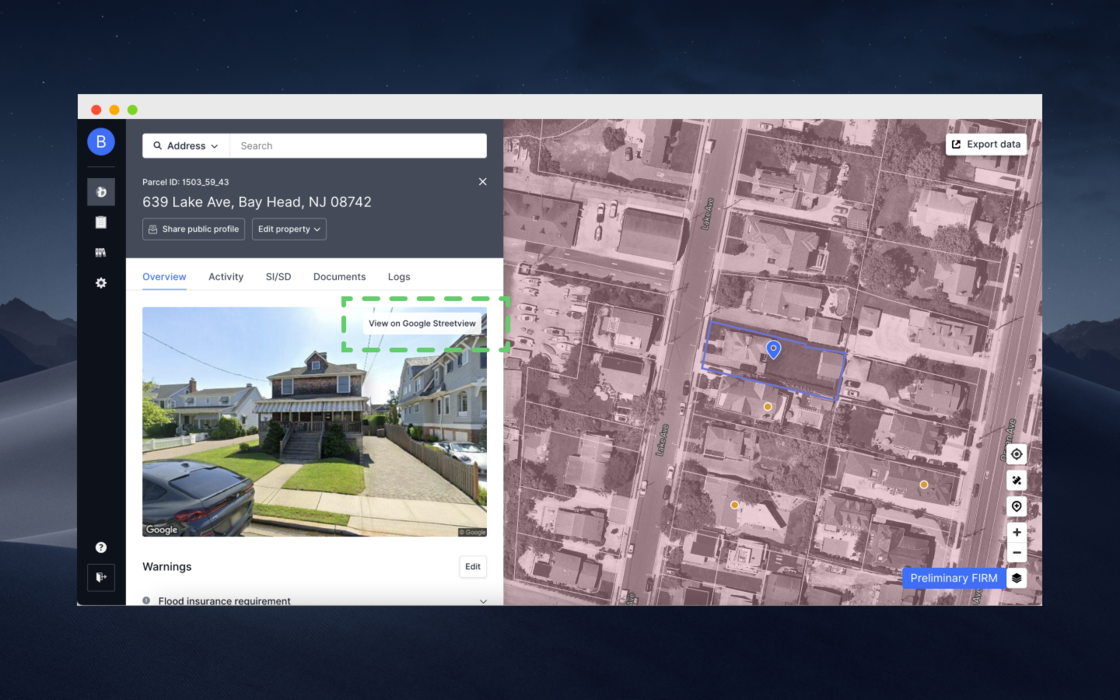Click the info icon beside Flood insurance requirement

146,601
